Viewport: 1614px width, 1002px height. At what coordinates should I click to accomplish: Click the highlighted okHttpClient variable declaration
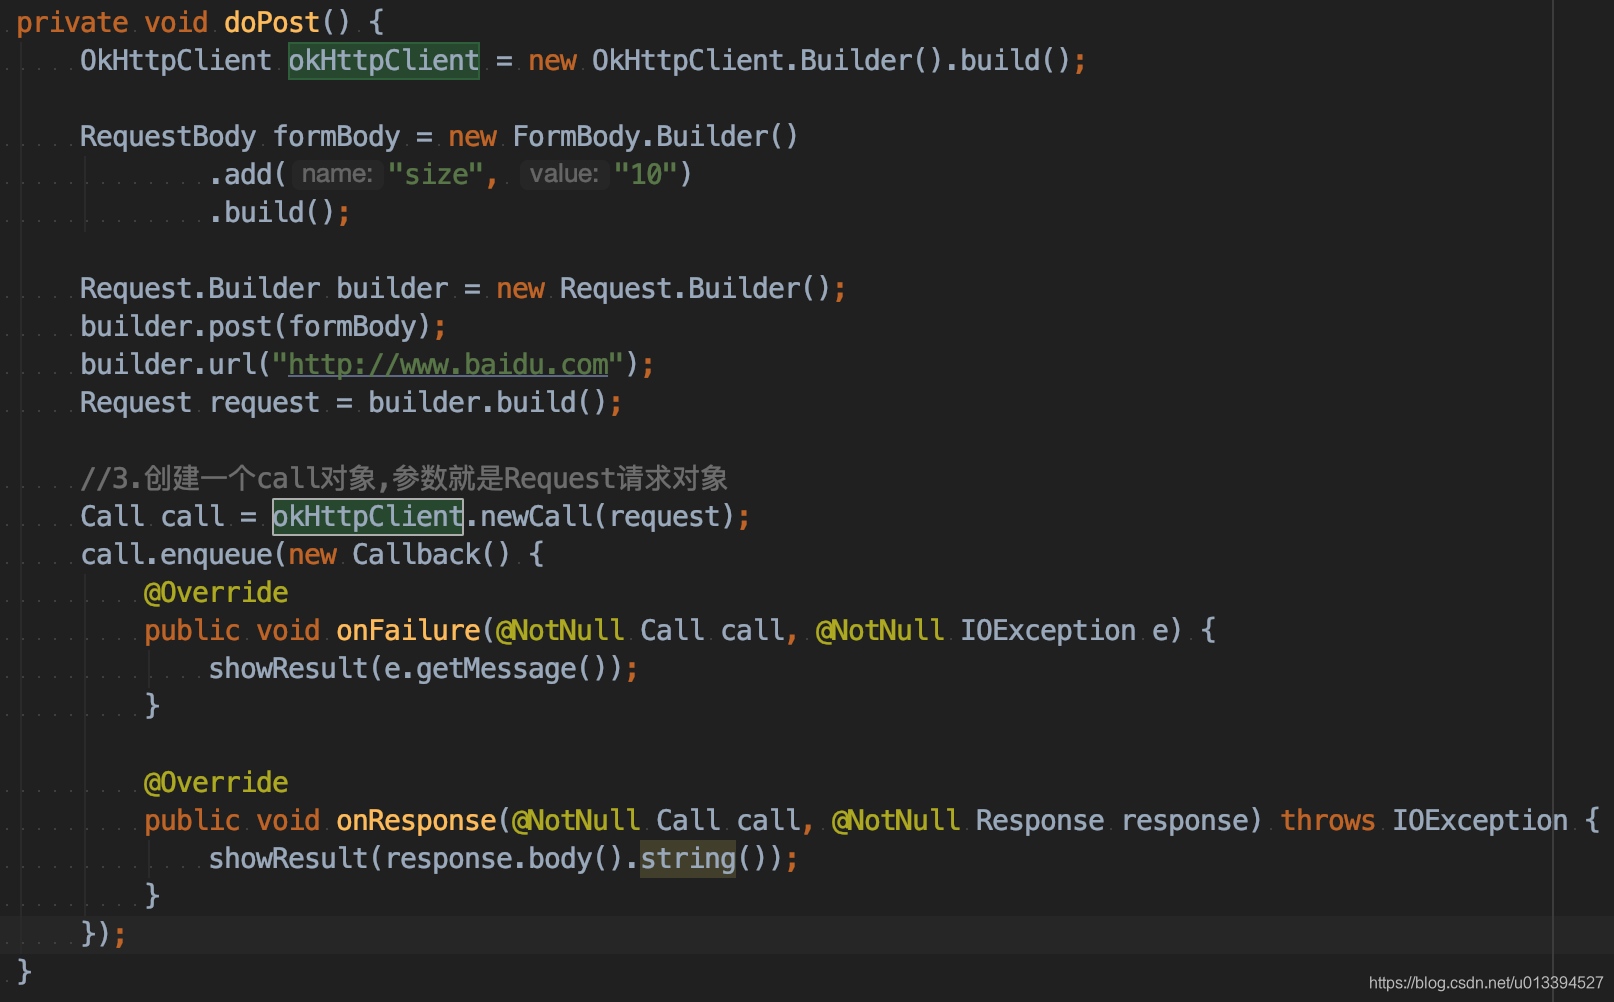[384, 60]
